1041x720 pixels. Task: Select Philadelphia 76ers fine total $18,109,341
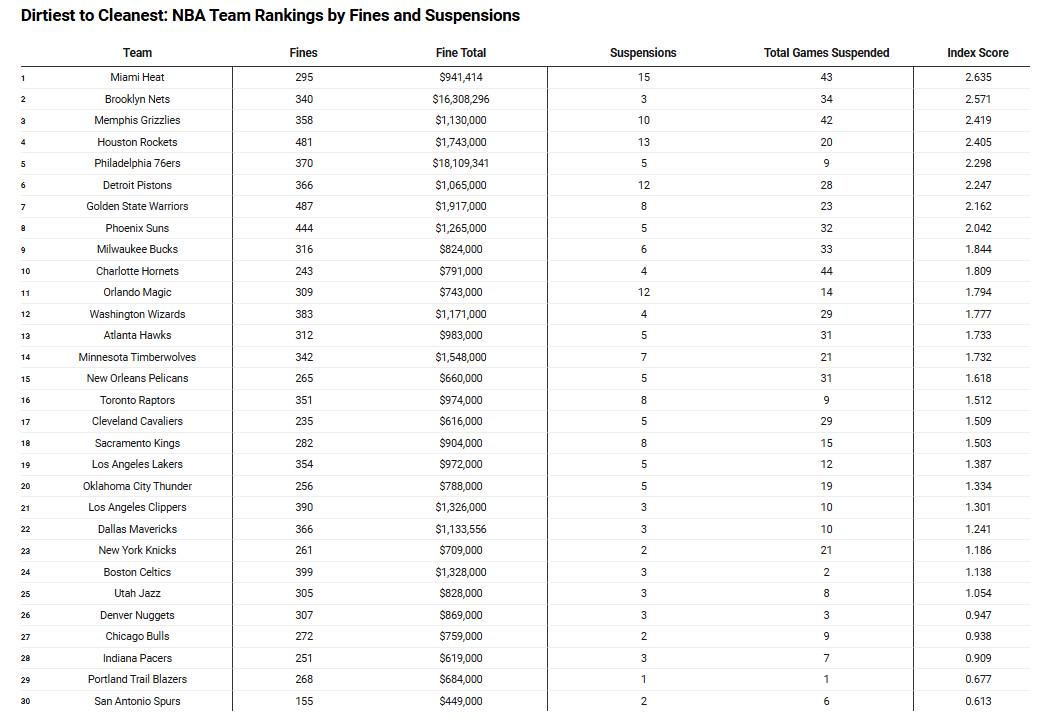(461, 163)
